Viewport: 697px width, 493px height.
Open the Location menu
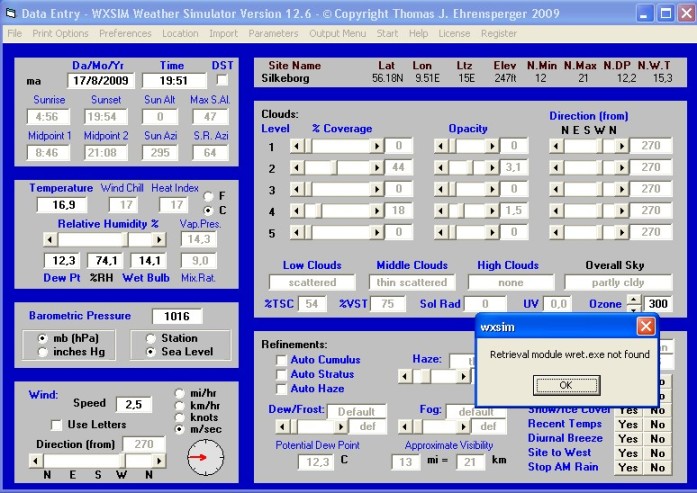180,33
